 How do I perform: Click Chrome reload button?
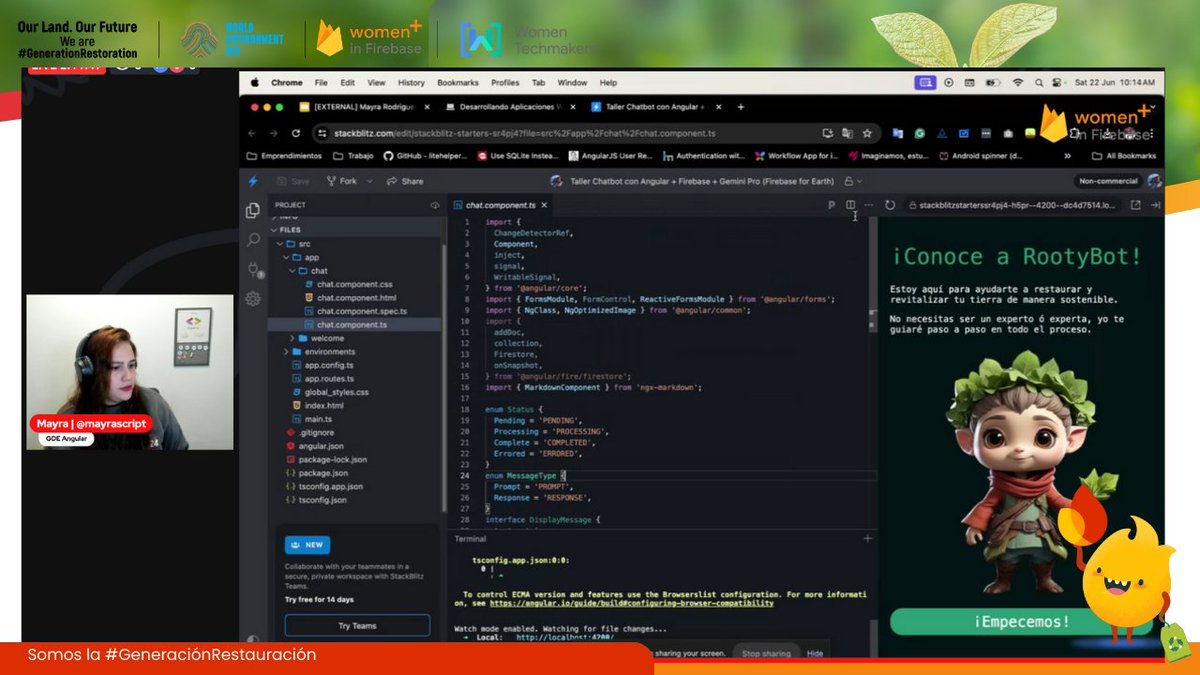point(296,133)
